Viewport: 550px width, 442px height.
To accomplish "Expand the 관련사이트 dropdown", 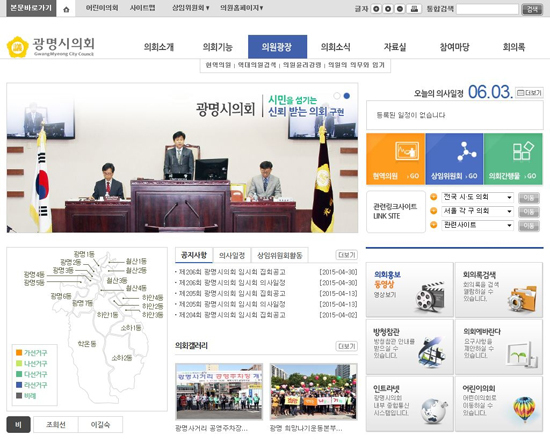I will click(477, 225).
